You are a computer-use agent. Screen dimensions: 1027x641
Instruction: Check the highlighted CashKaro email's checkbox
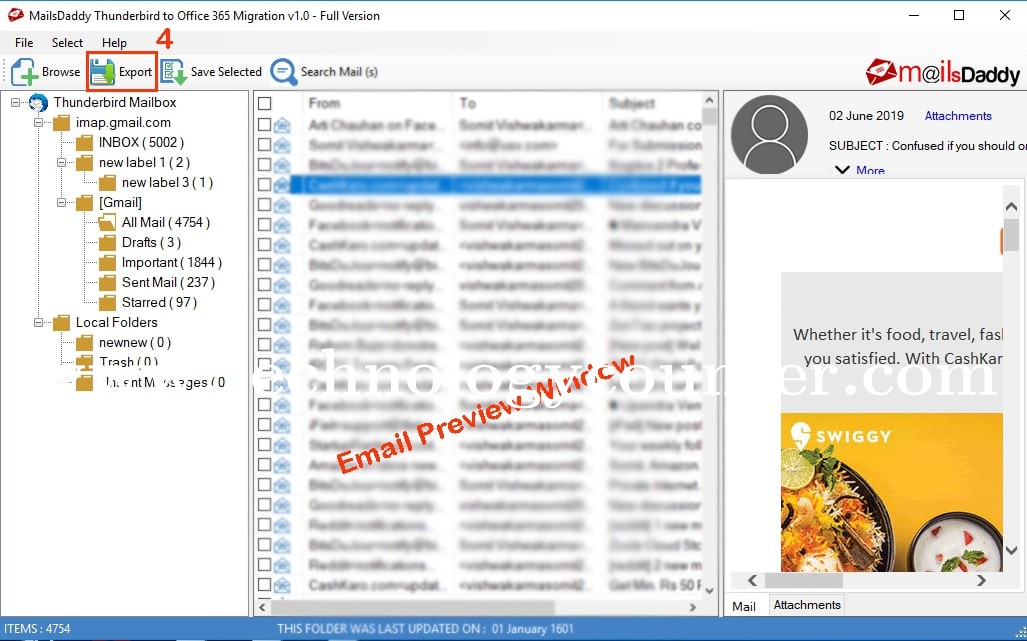[265, 185]
